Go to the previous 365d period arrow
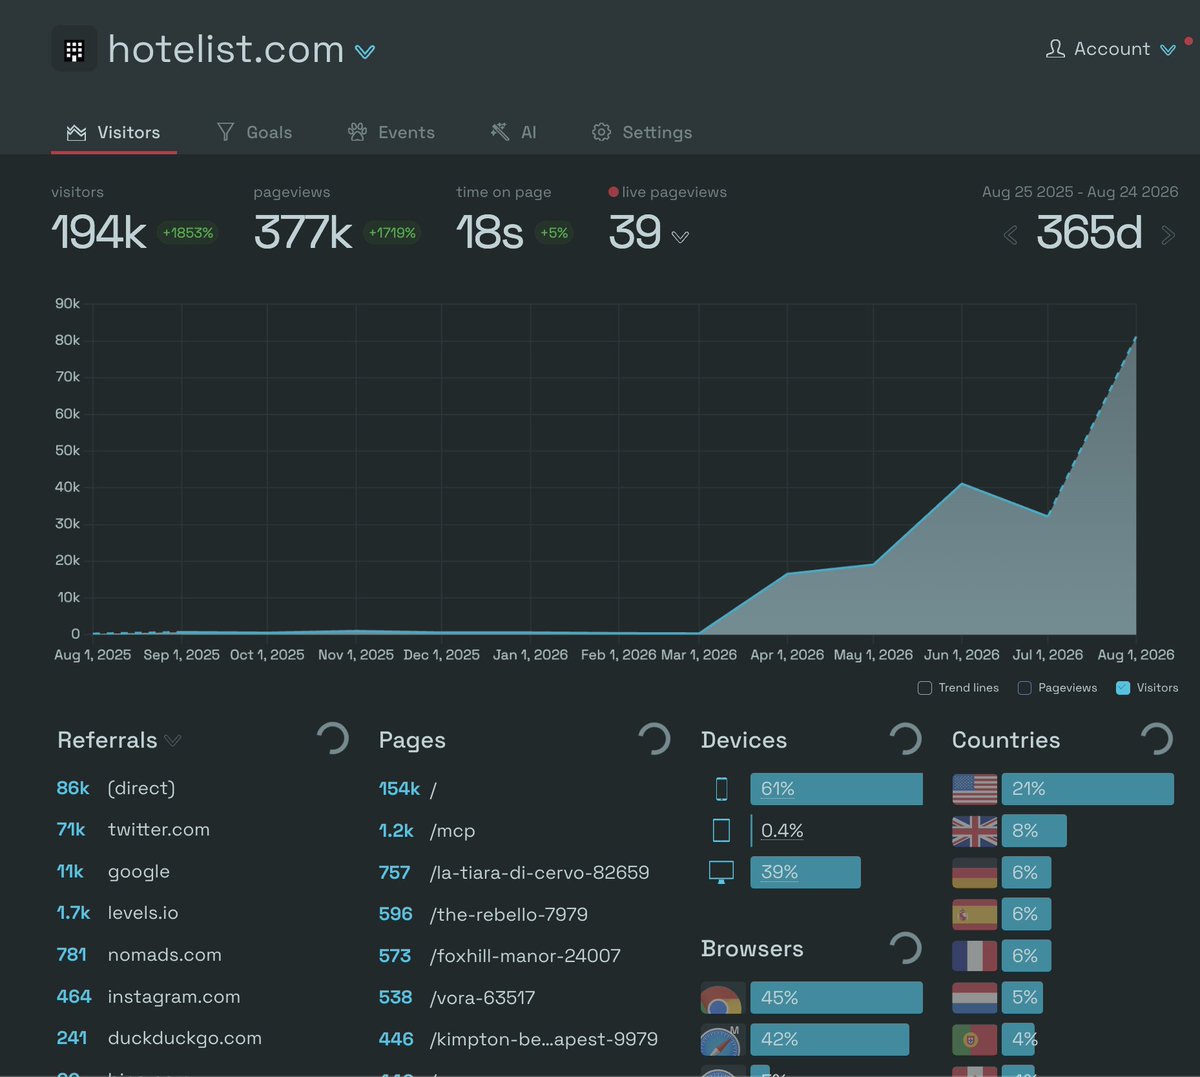The image size is (1200, 1077). (x=1011, y=235)
